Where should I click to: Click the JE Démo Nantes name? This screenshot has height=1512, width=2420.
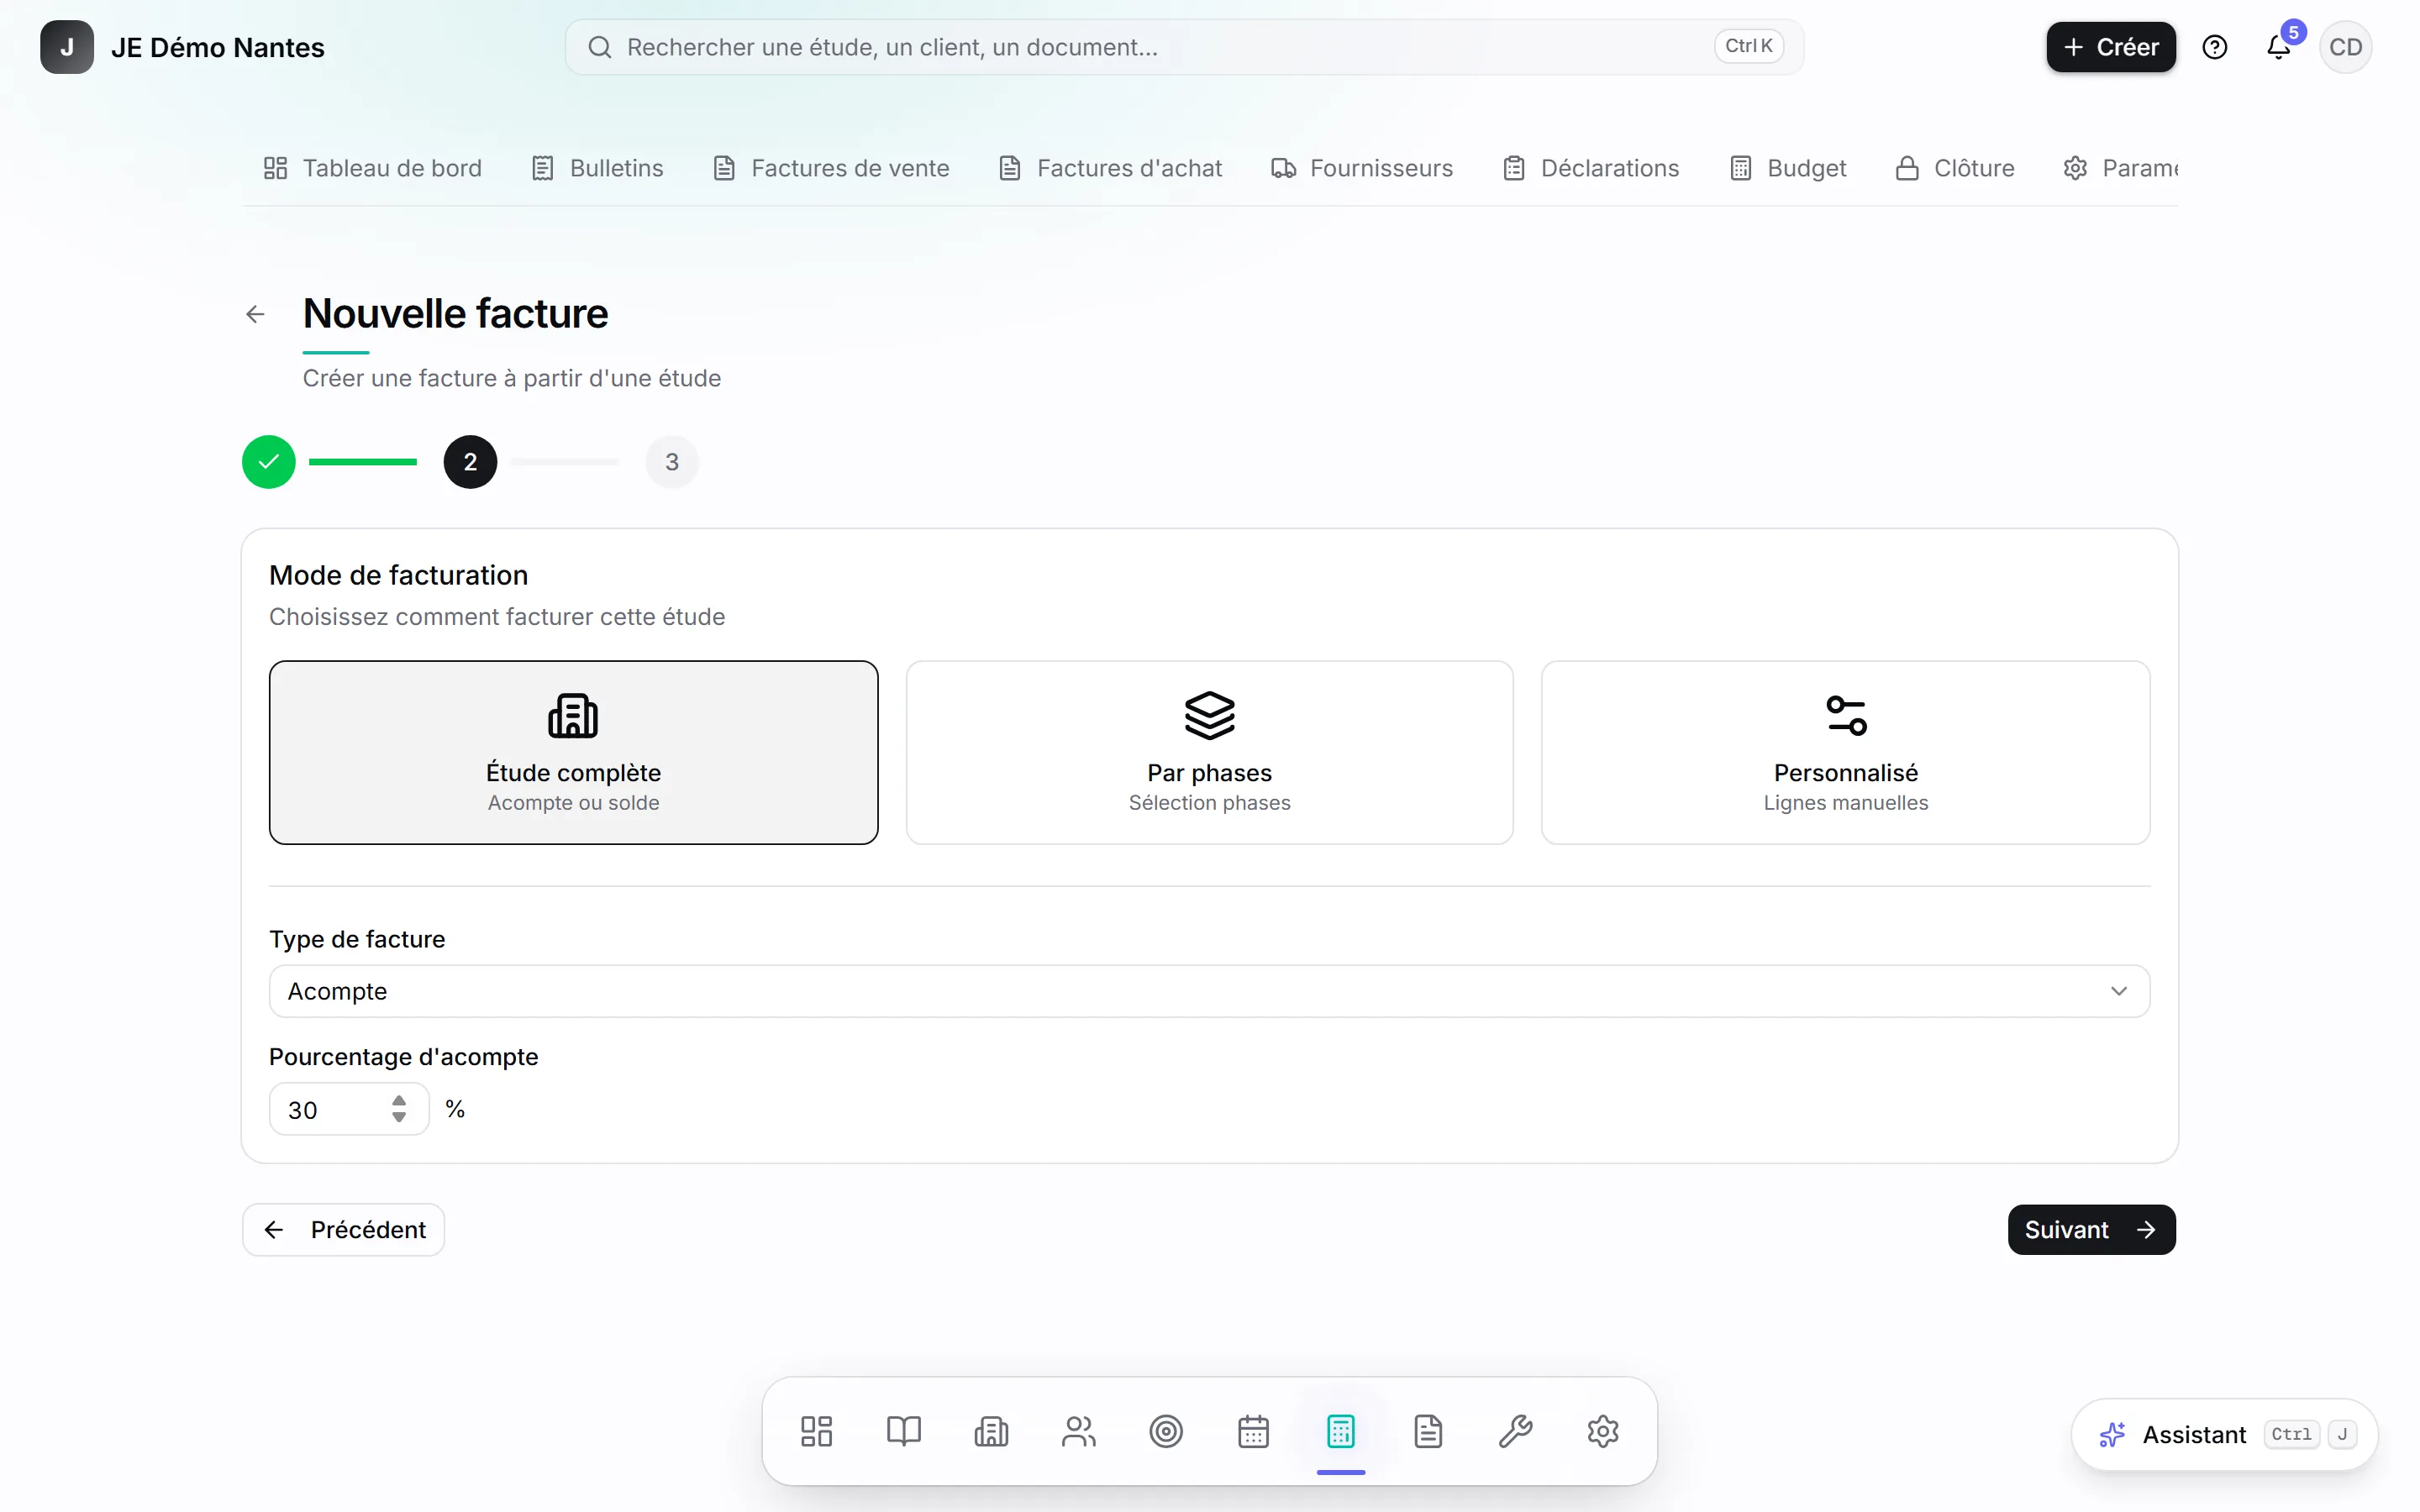coord(218,47)
